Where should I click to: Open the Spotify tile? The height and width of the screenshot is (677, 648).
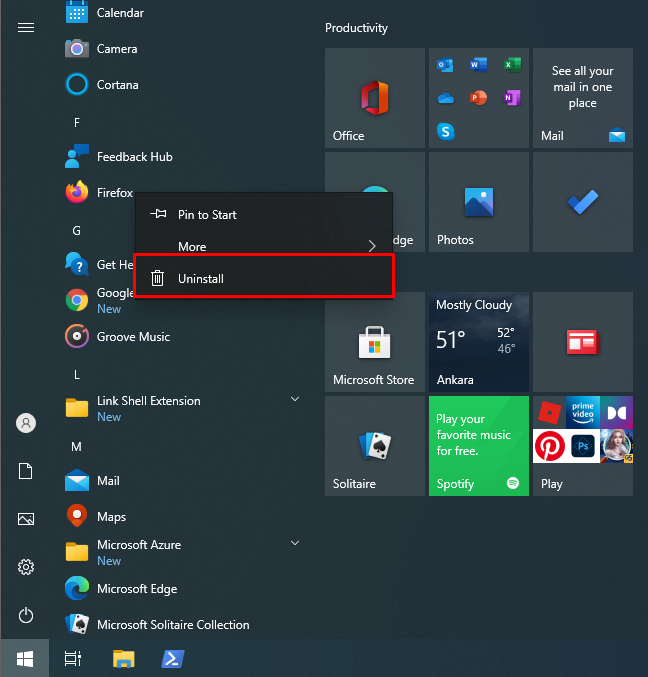tap(479, 446)
